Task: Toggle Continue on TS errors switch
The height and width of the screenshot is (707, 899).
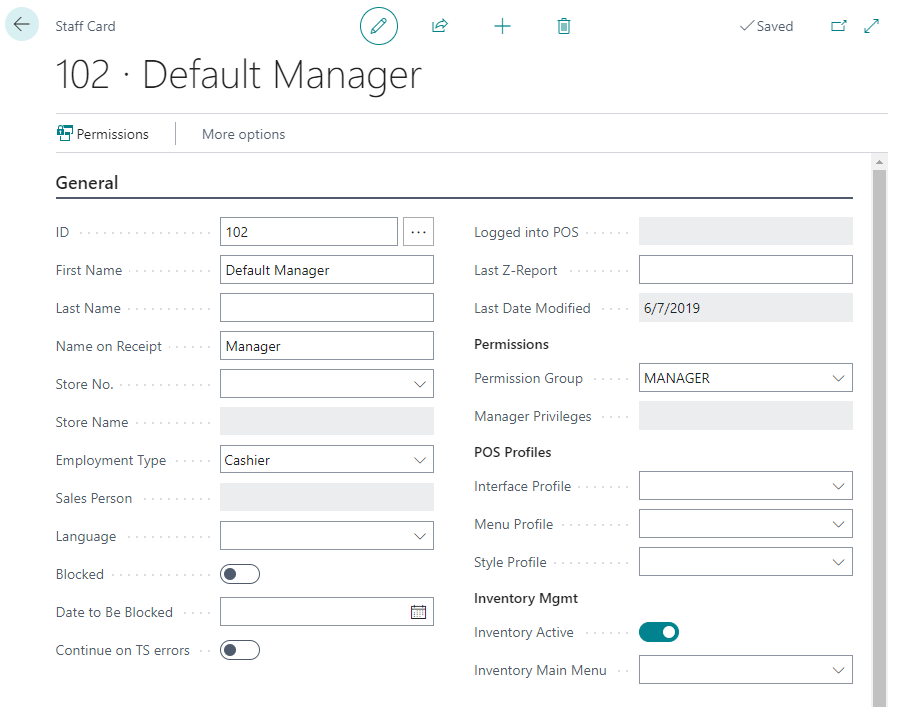Action: pos(239,650)
